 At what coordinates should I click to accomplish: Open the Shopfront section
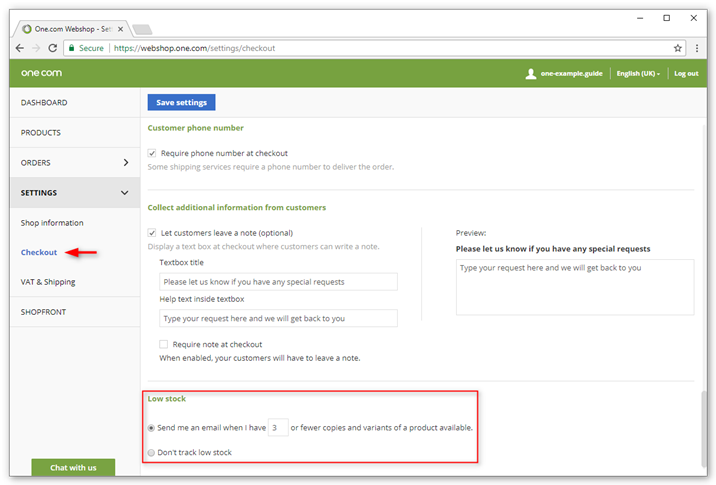pyautogui.click(x=75, y=312)
